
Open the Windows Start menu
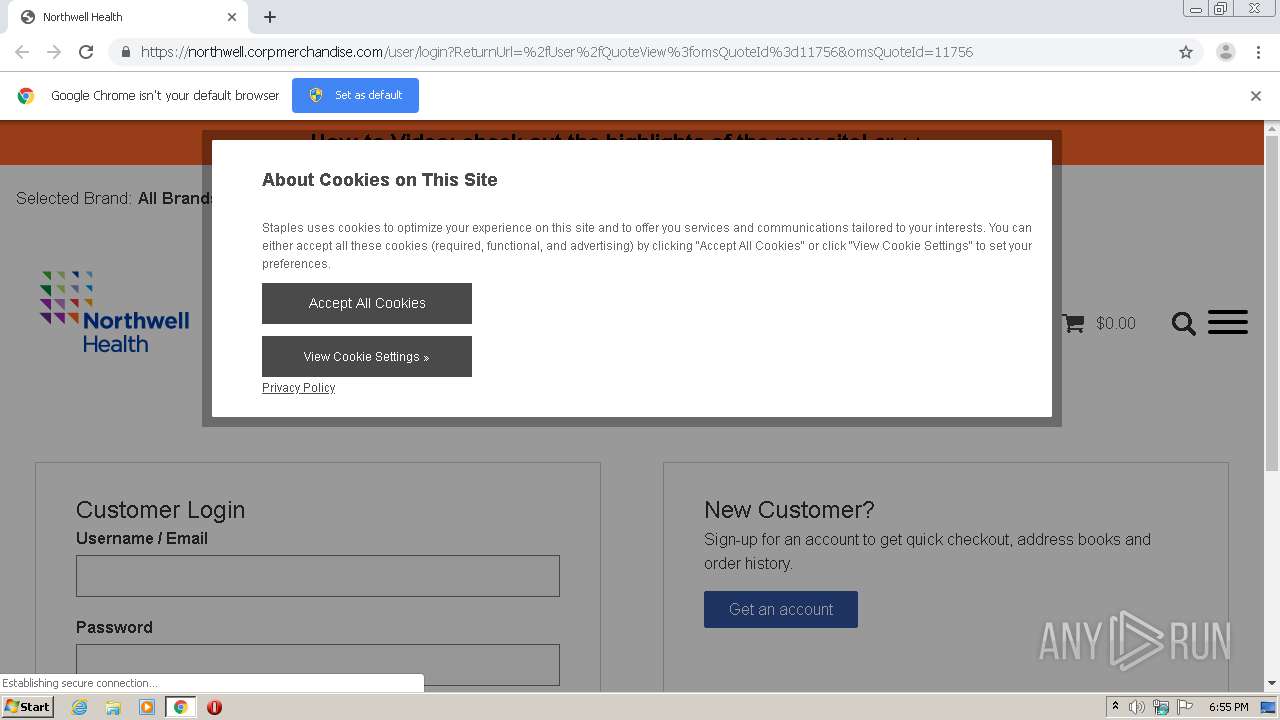tap(28, 706)
